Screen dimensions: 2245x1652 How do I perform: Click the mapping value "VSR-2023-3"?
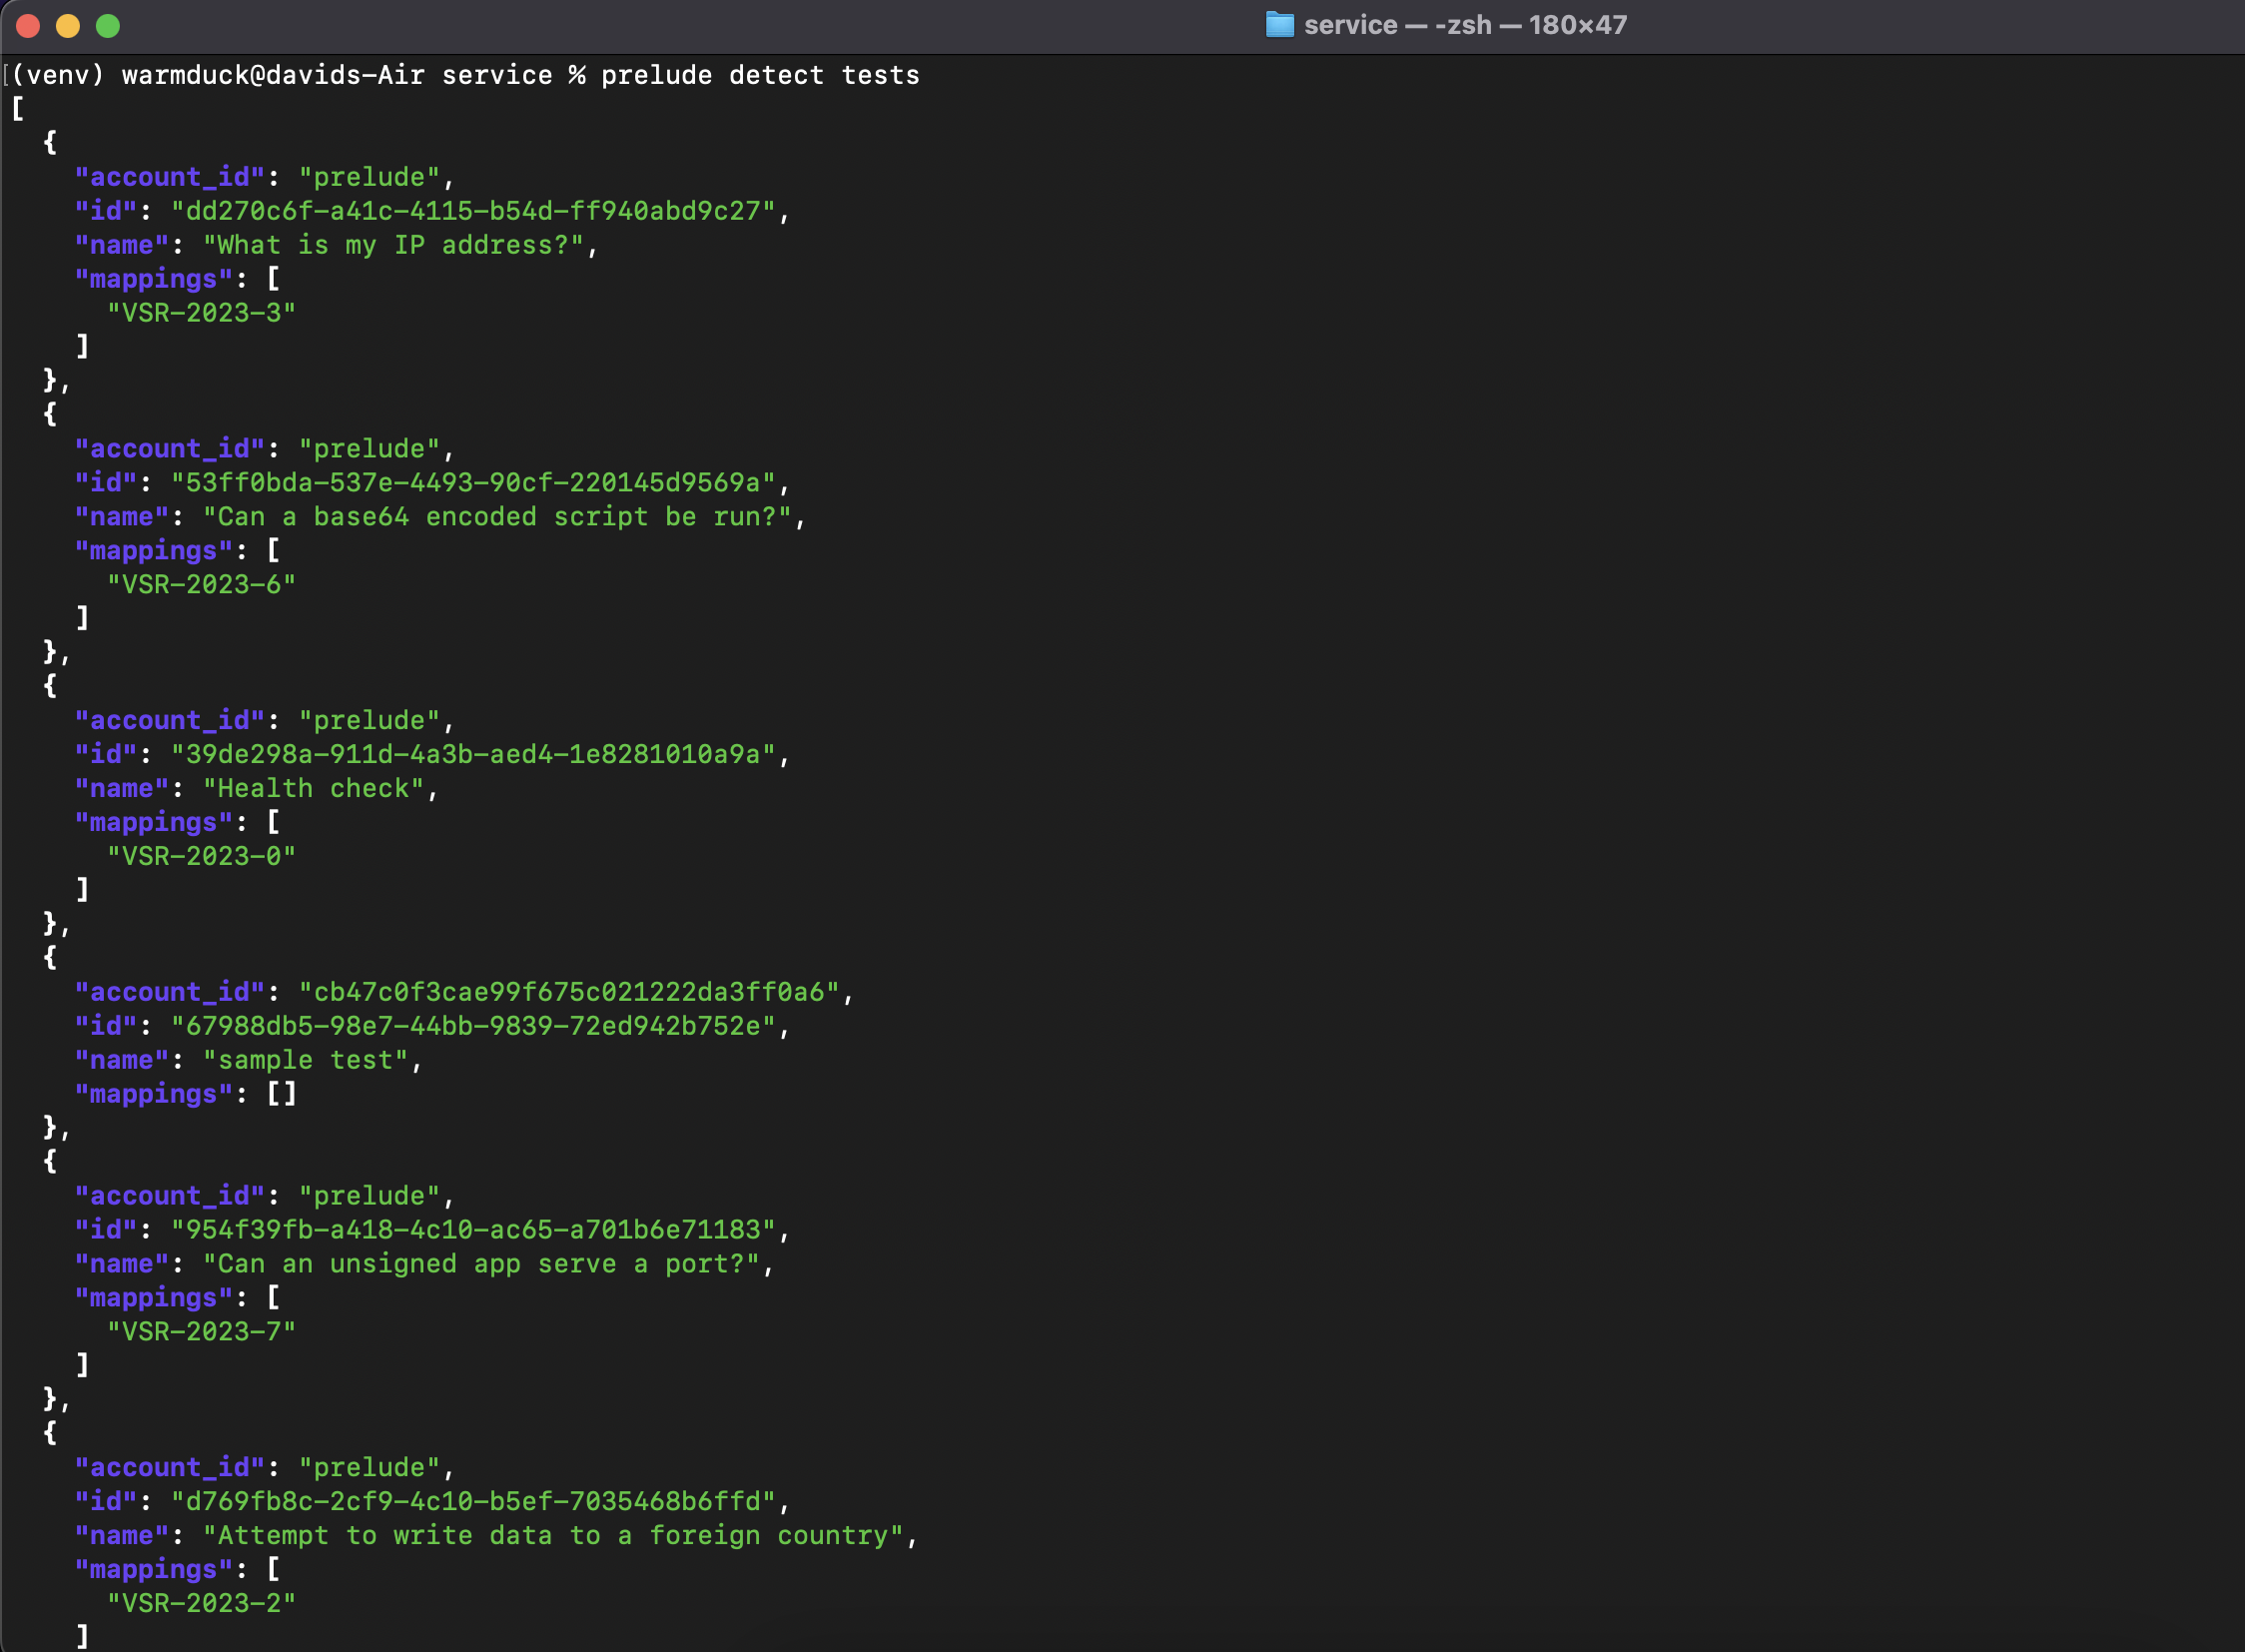(x=201, y=313)
